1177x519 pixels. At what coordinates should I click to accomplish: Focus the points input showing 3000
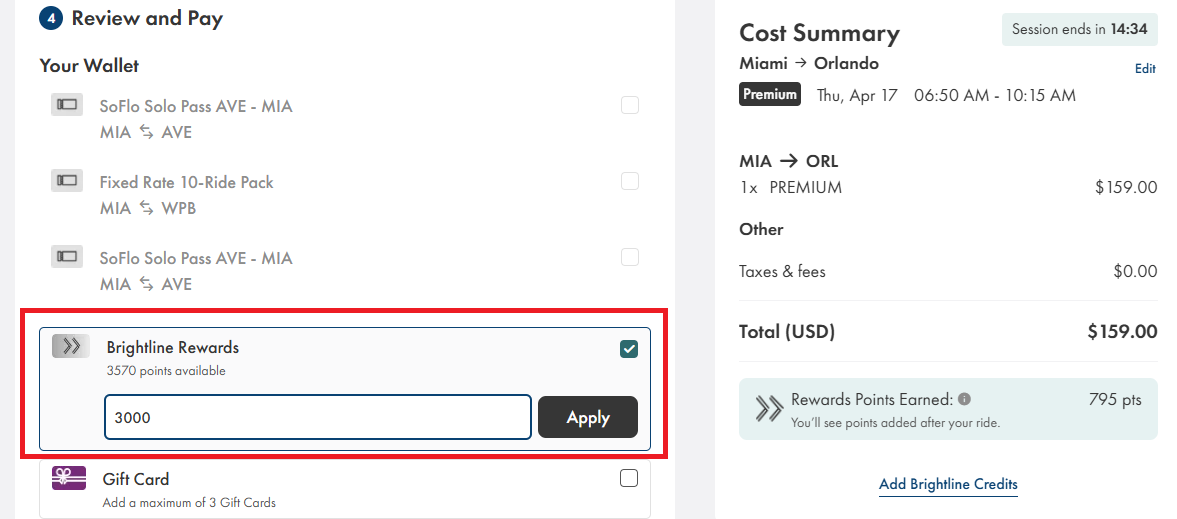tap(317, 417)
